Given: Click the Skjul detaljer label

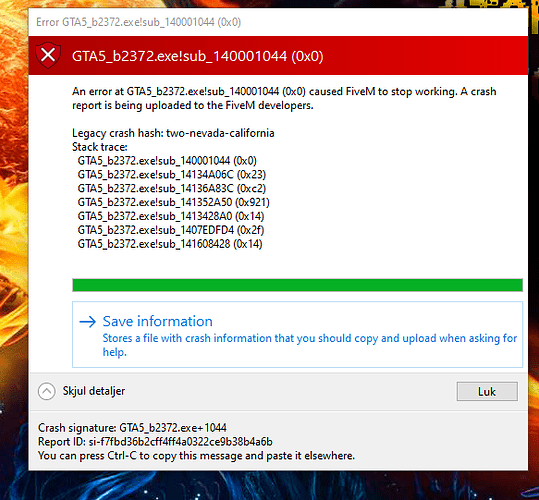Looking at the screenshot, I should pos(94,391).
